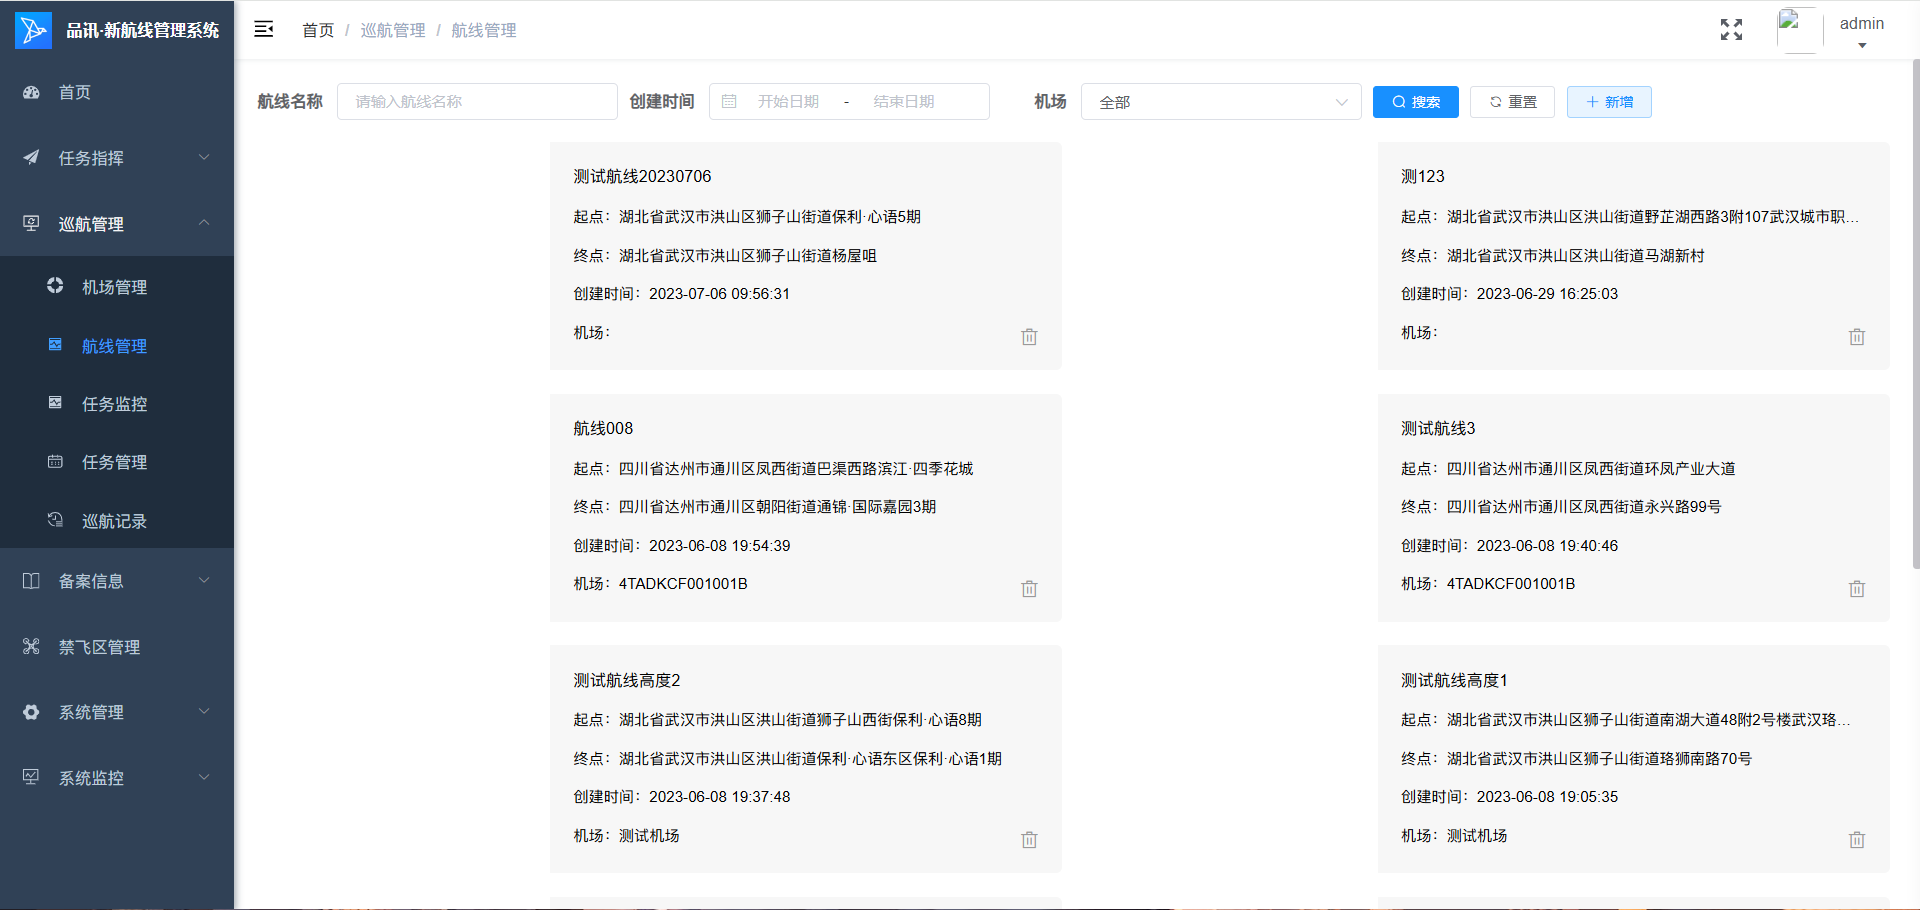
Task: Open 任务监控 submenu item
Action: click(x=117, y=404)
